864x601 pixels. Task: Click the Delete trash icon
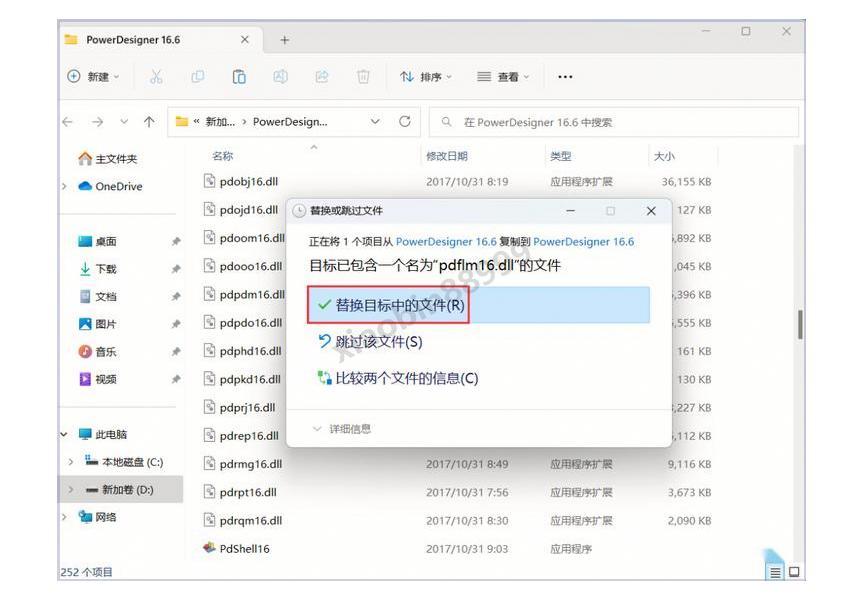pyautogui.click(x=363, y=77)
